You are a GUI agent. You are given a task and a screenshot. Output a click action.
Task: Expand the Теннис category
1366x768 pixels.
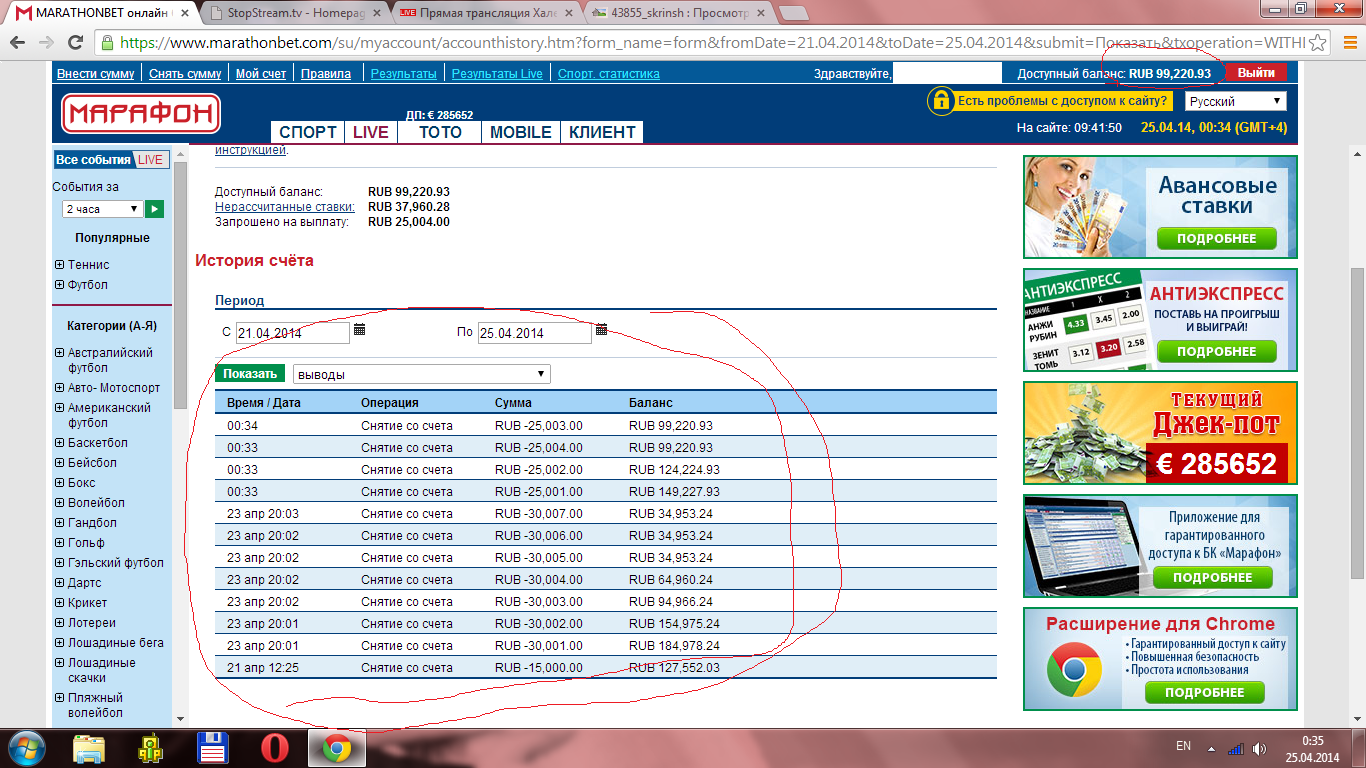pos(60,265)
